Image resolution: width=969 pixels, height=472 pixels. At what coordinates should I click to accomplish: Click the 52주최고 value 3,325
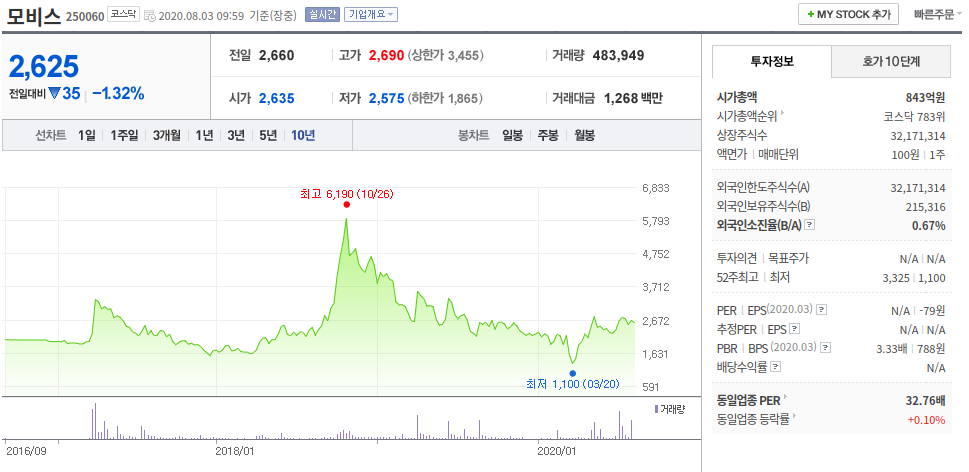click(x=896, y=278)
